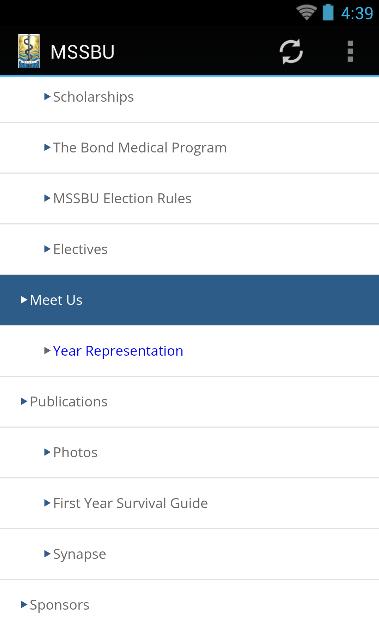
Task: Tap the battery status icon
Action: [328, 12]
